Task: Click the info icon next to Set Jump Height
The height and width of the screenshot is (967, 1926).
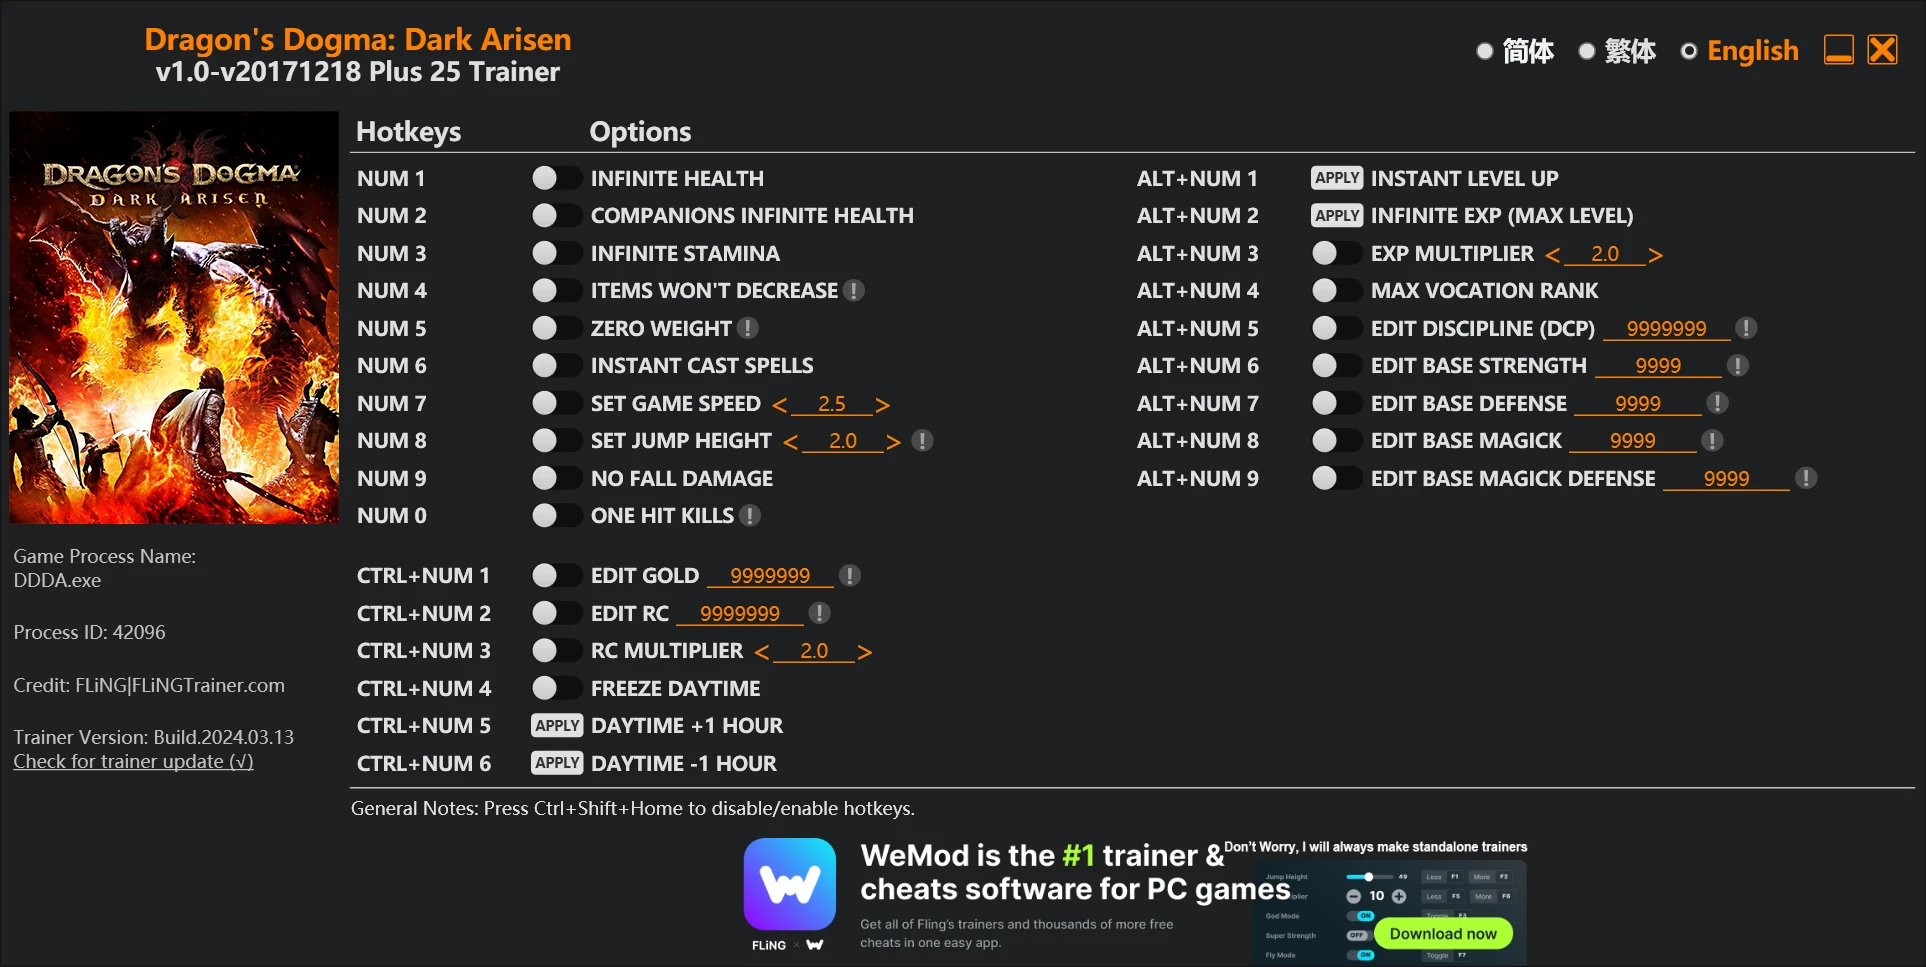Action: (923, 441)
